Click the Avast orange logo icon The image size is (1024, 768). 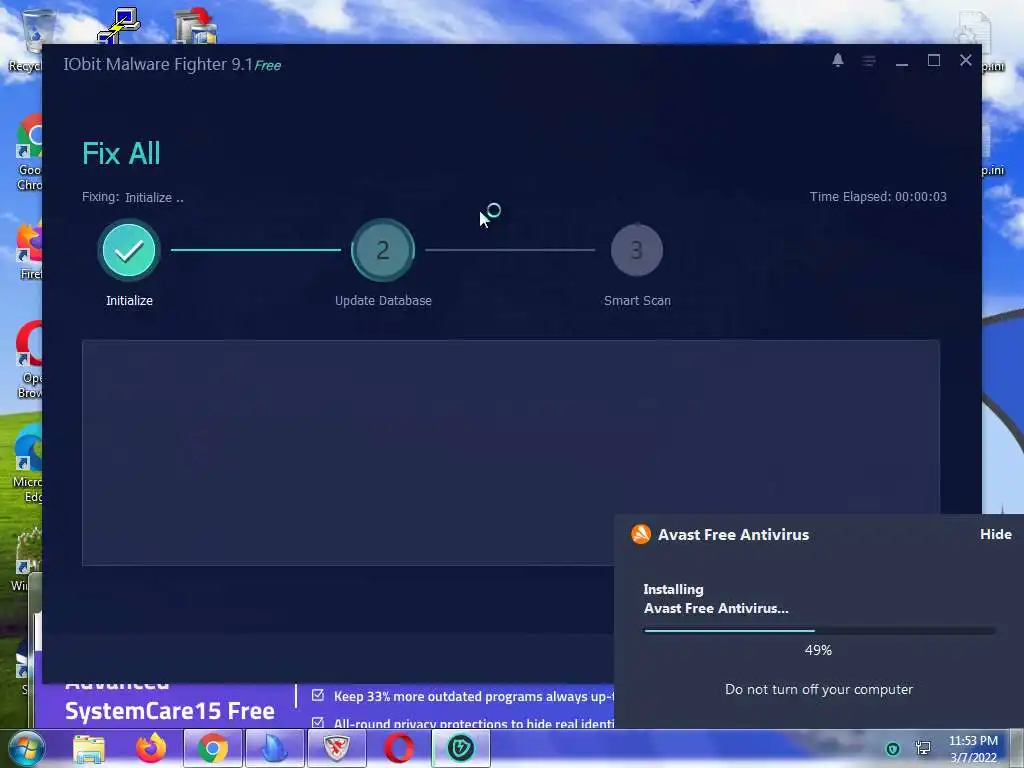click(x=641, y=534)
